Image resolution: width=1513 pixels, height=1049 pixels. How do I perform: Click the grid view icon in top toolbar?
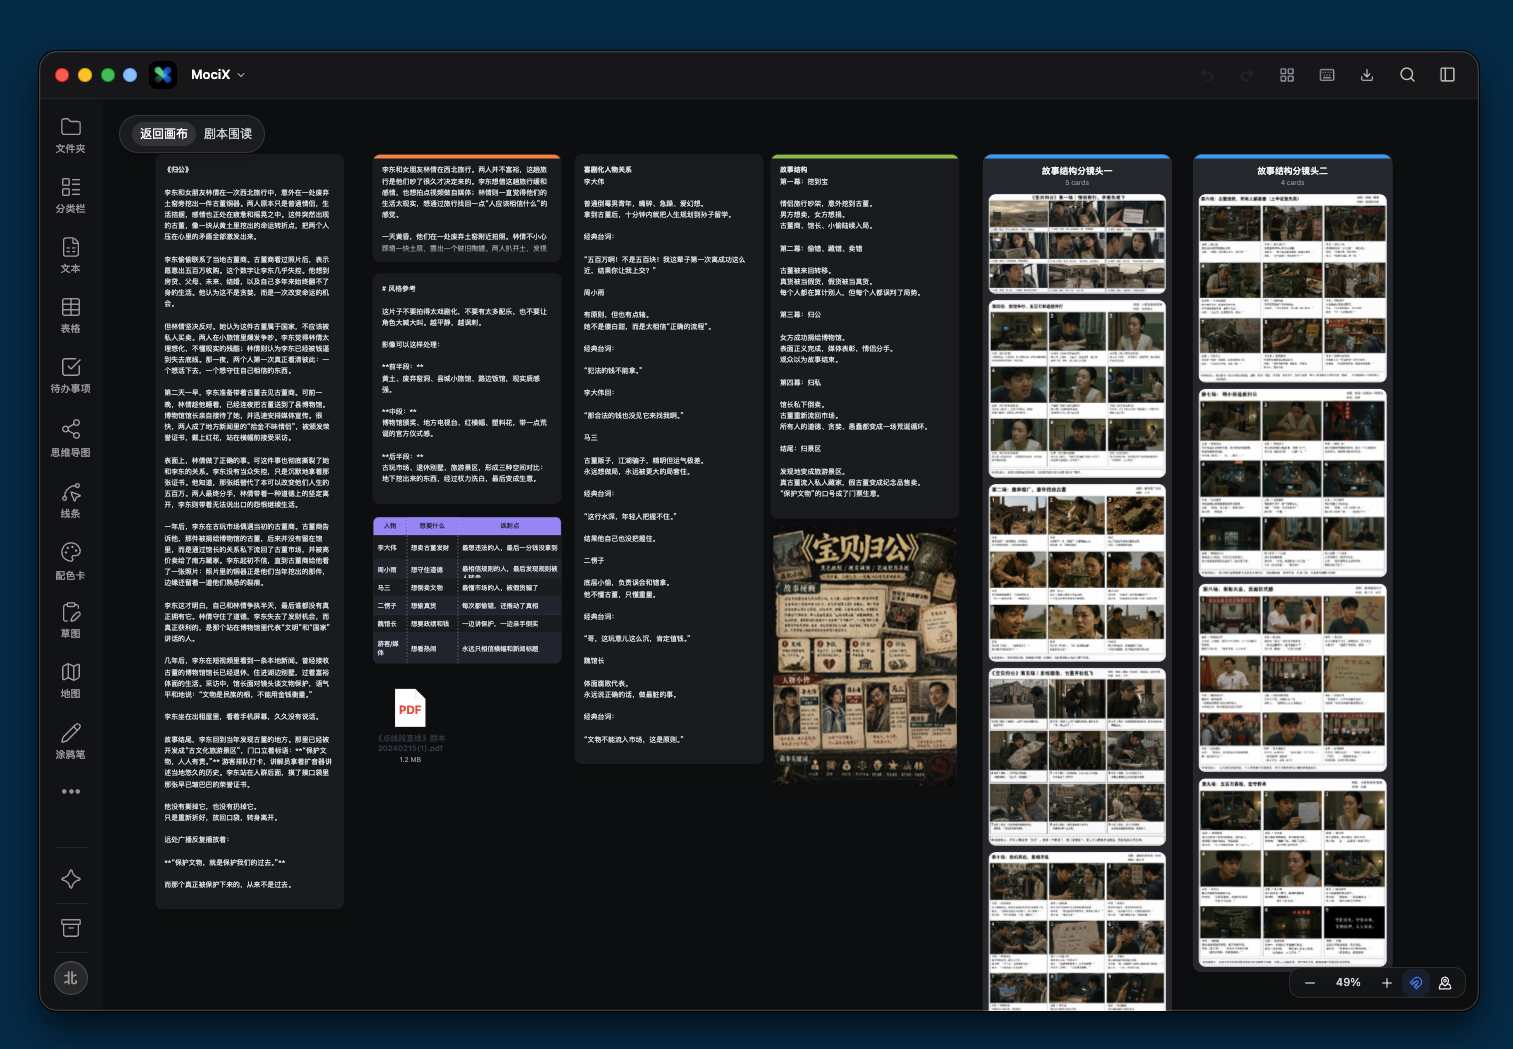1287,75
